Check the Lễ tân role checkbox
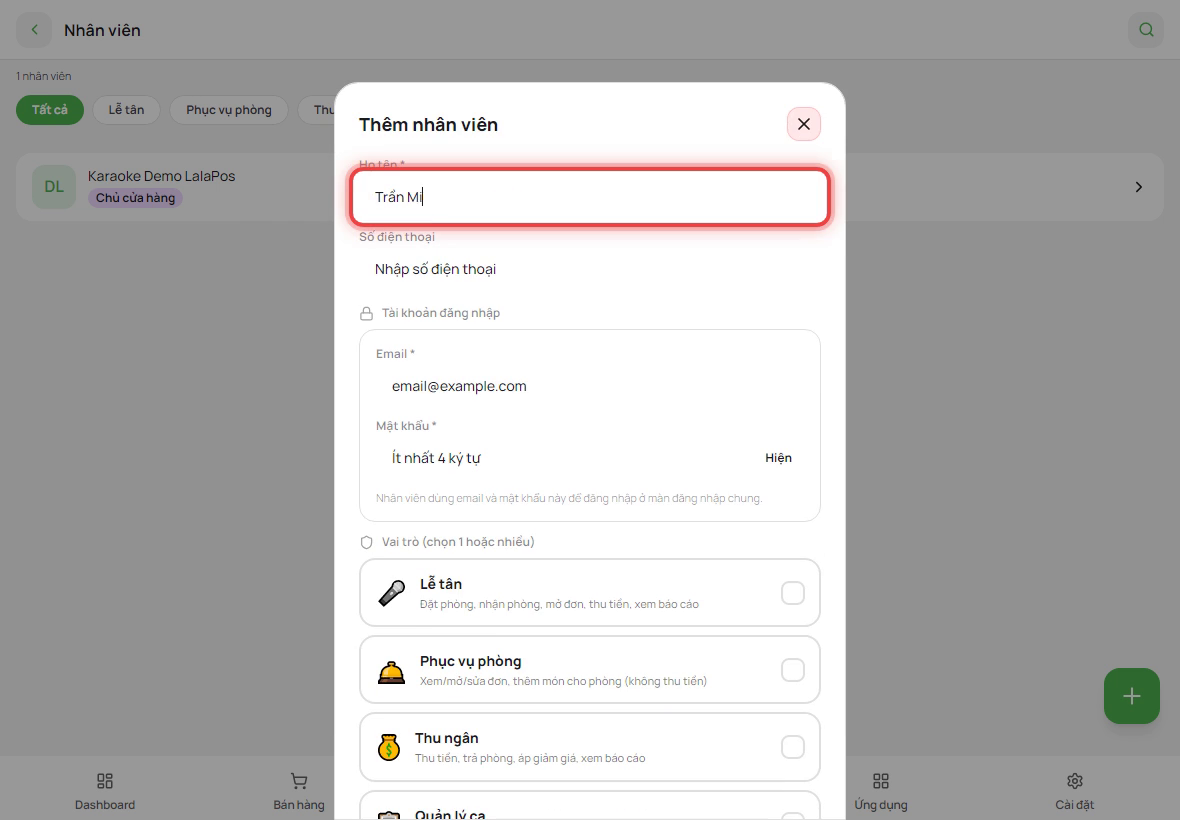The image size is (1180, 820). coord(792,593)
